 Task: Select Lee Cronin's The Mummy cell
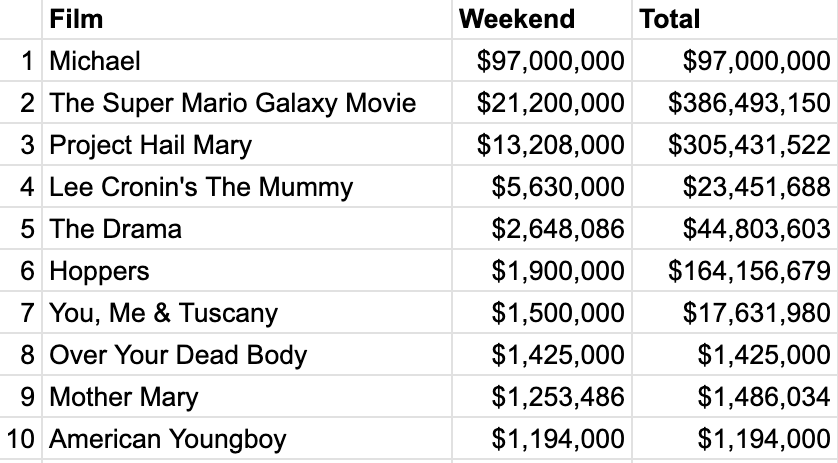coord(247,187)
